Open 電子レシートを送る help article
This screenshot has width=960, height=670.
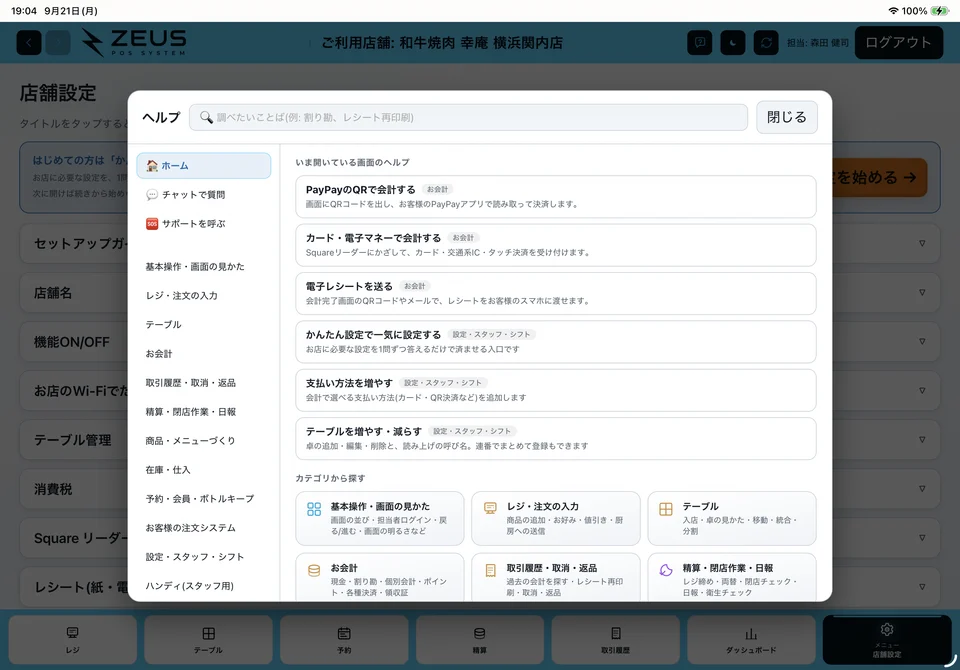556,293
